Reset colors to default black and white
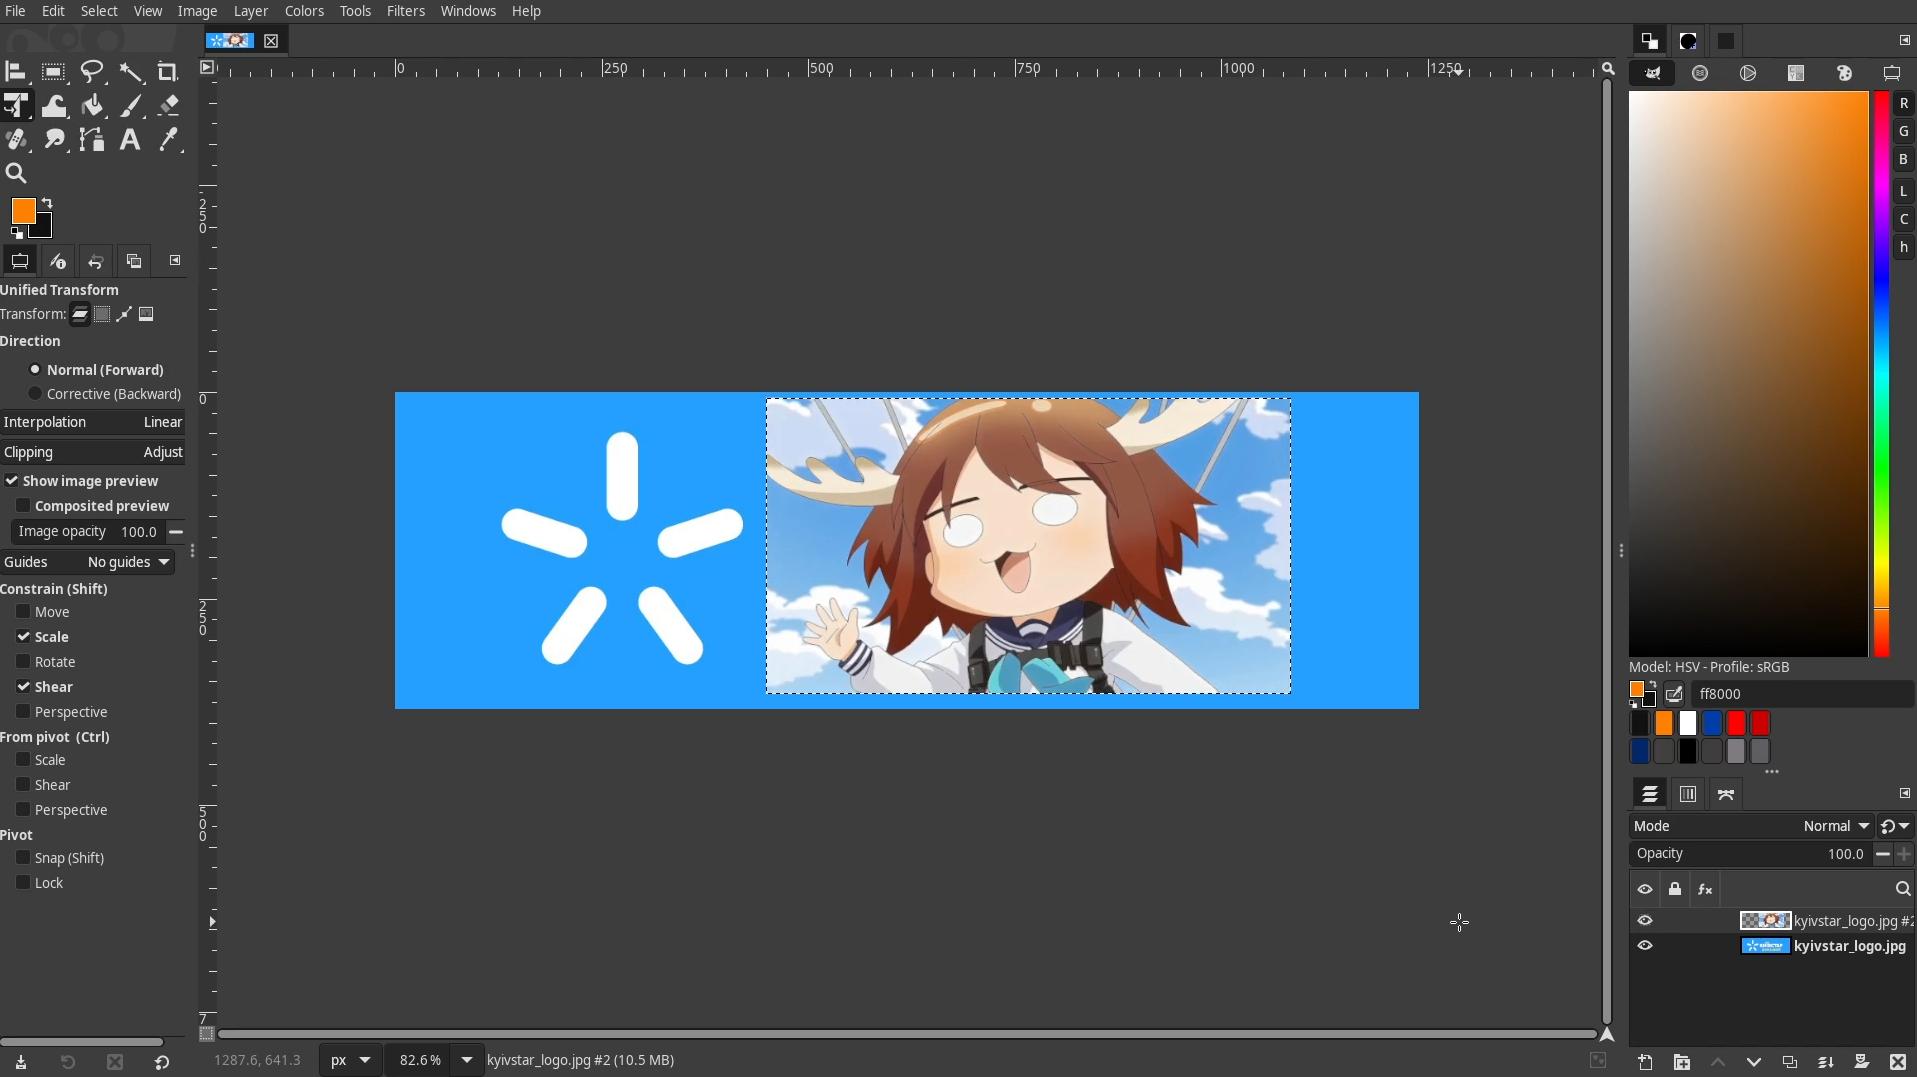Viewport: 1917px width, 1077px height. 16,233
